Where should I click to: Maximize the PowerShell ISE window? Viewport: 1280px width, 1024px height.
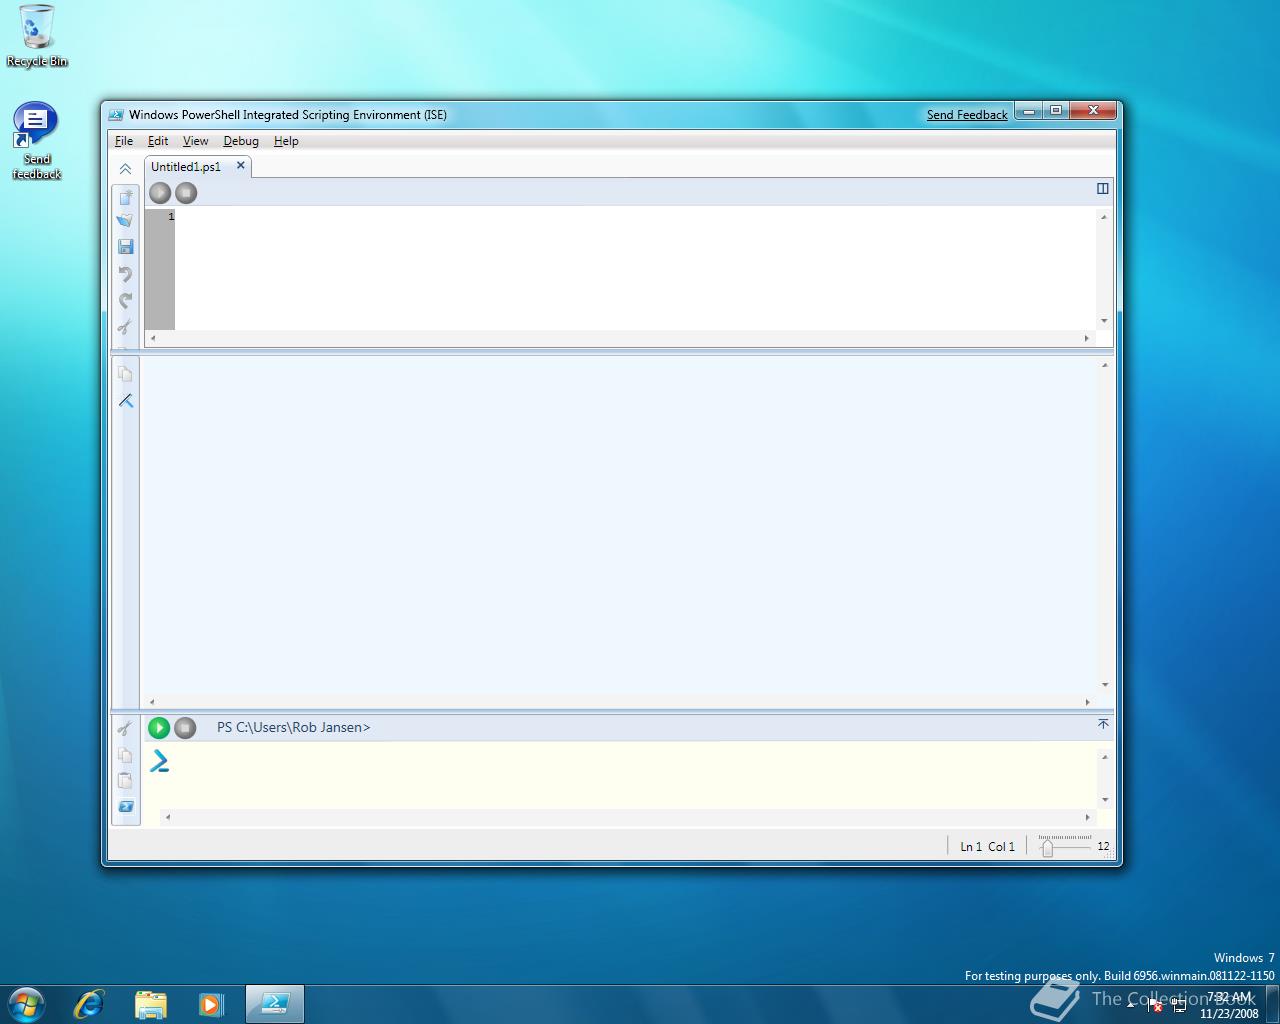coord(1055,110)
